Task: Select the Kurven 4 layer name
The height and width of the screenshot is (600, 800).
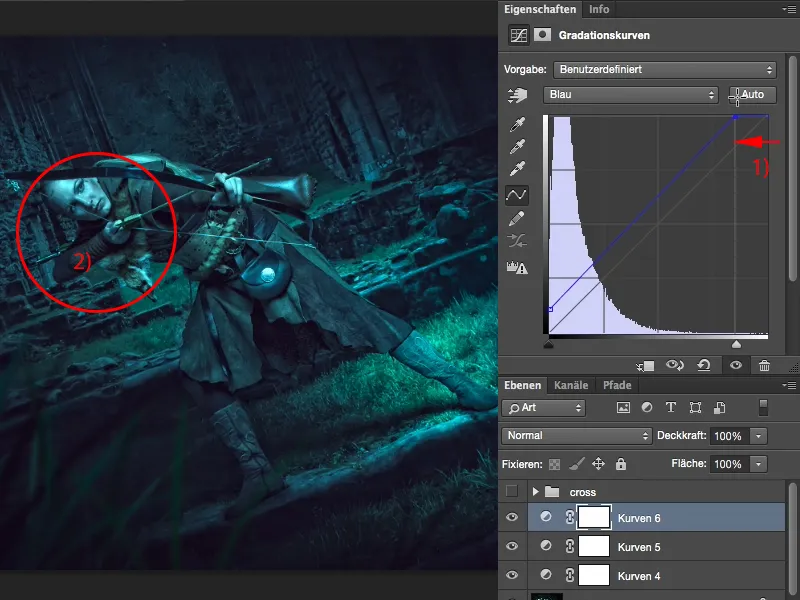Action: point(639,577)
